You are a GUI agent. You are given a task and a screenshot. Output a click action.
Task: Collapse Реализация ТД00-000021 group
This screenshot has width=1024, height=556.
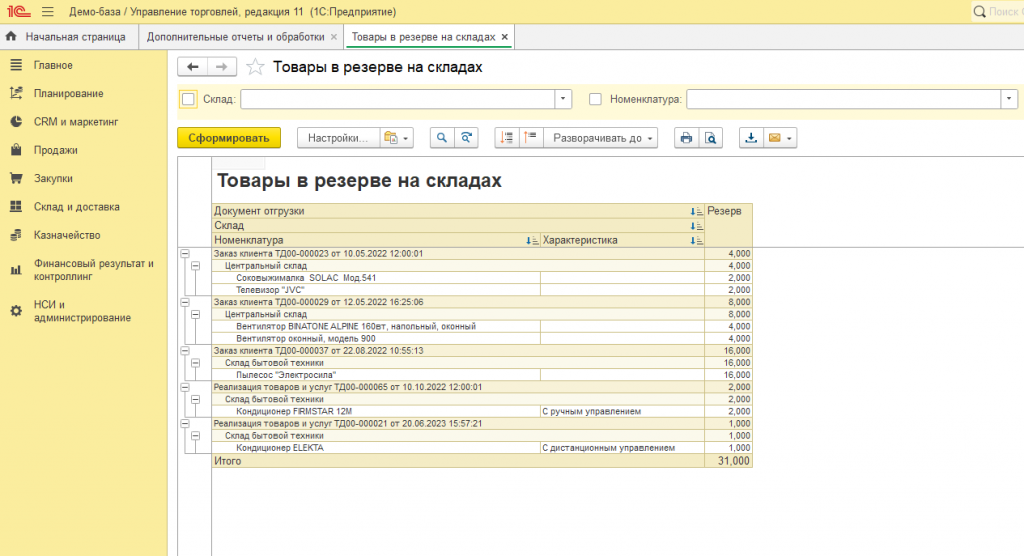185,423
